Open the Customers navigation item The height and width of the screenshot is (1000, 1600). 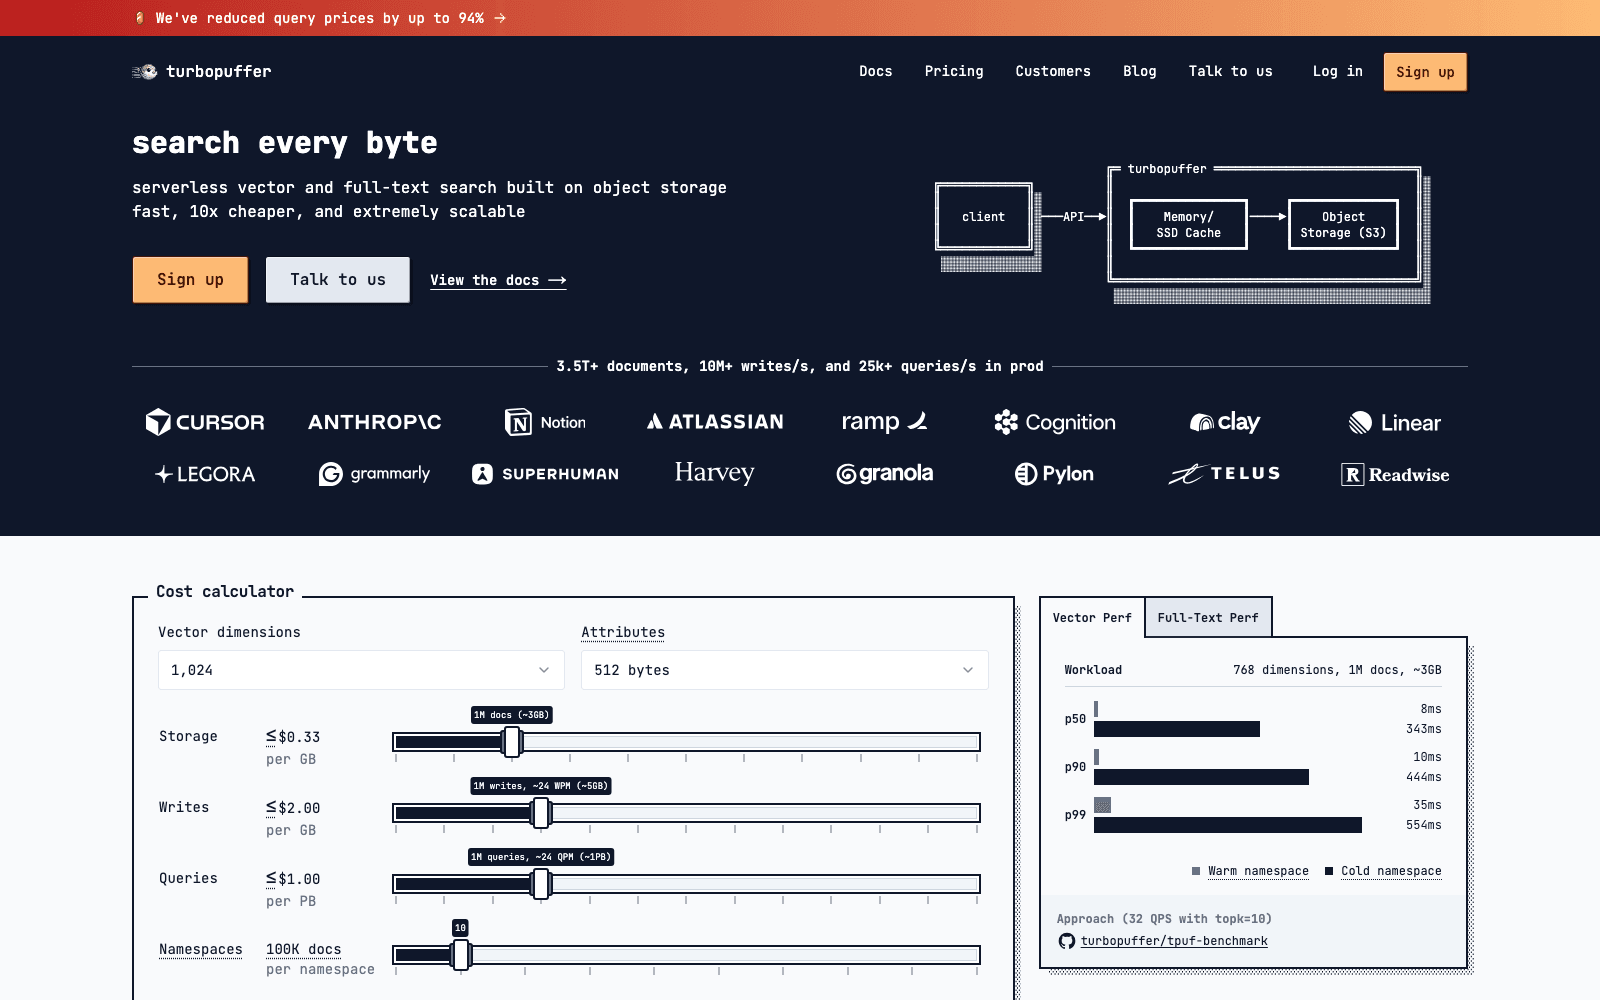pos(1053,72)
